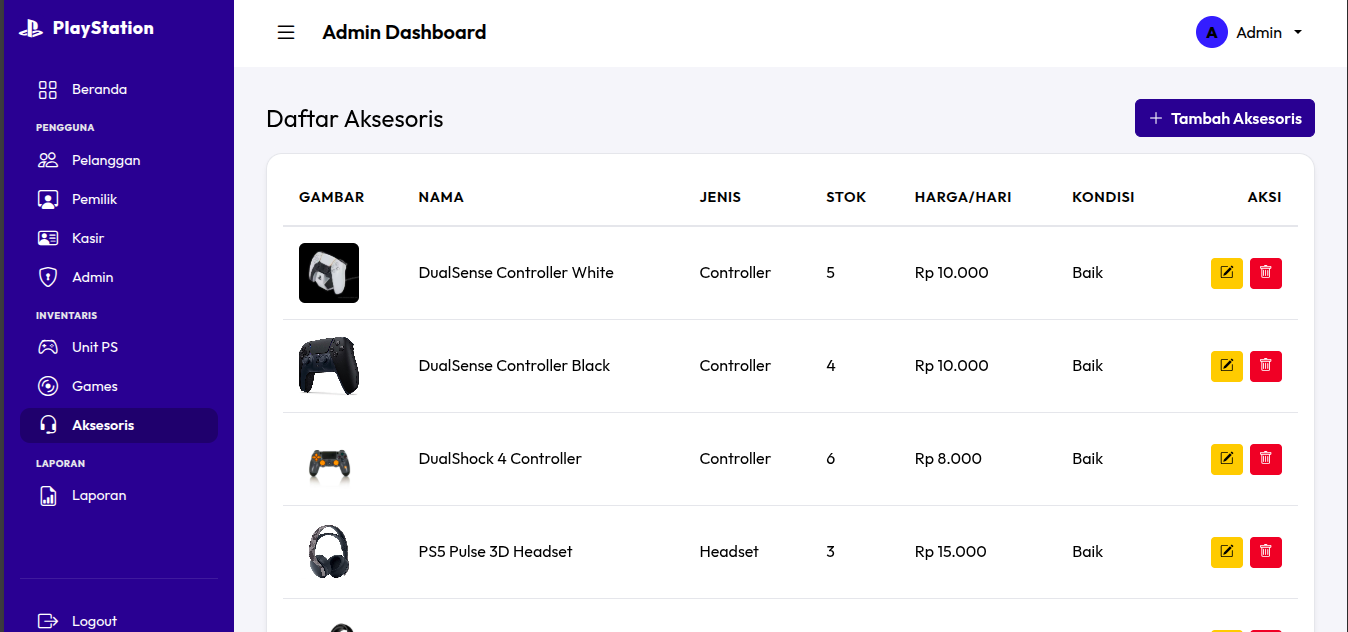Select Kasir in the sidebar
Viewport: 1348px width, 632px height.
[119, 239]
